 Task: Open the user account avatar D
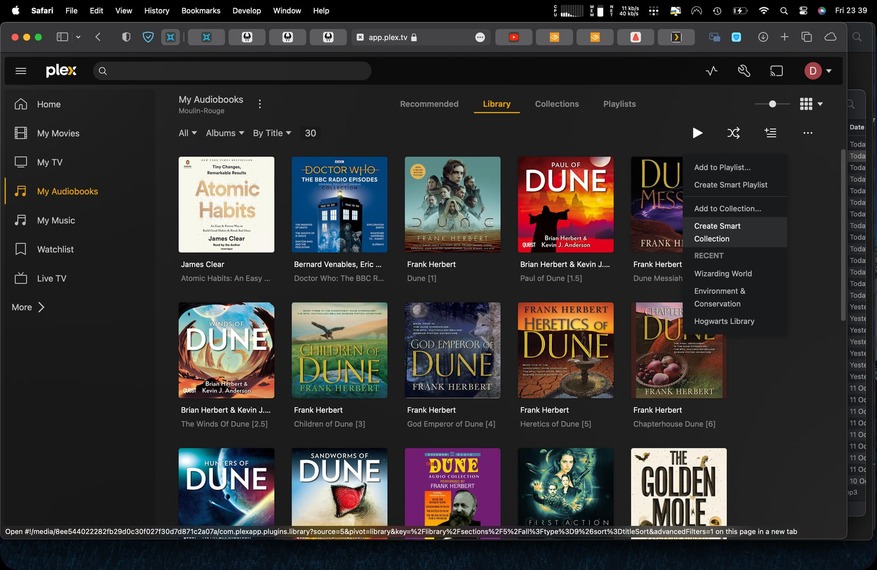pyautogui.click(x=812, y=71)
